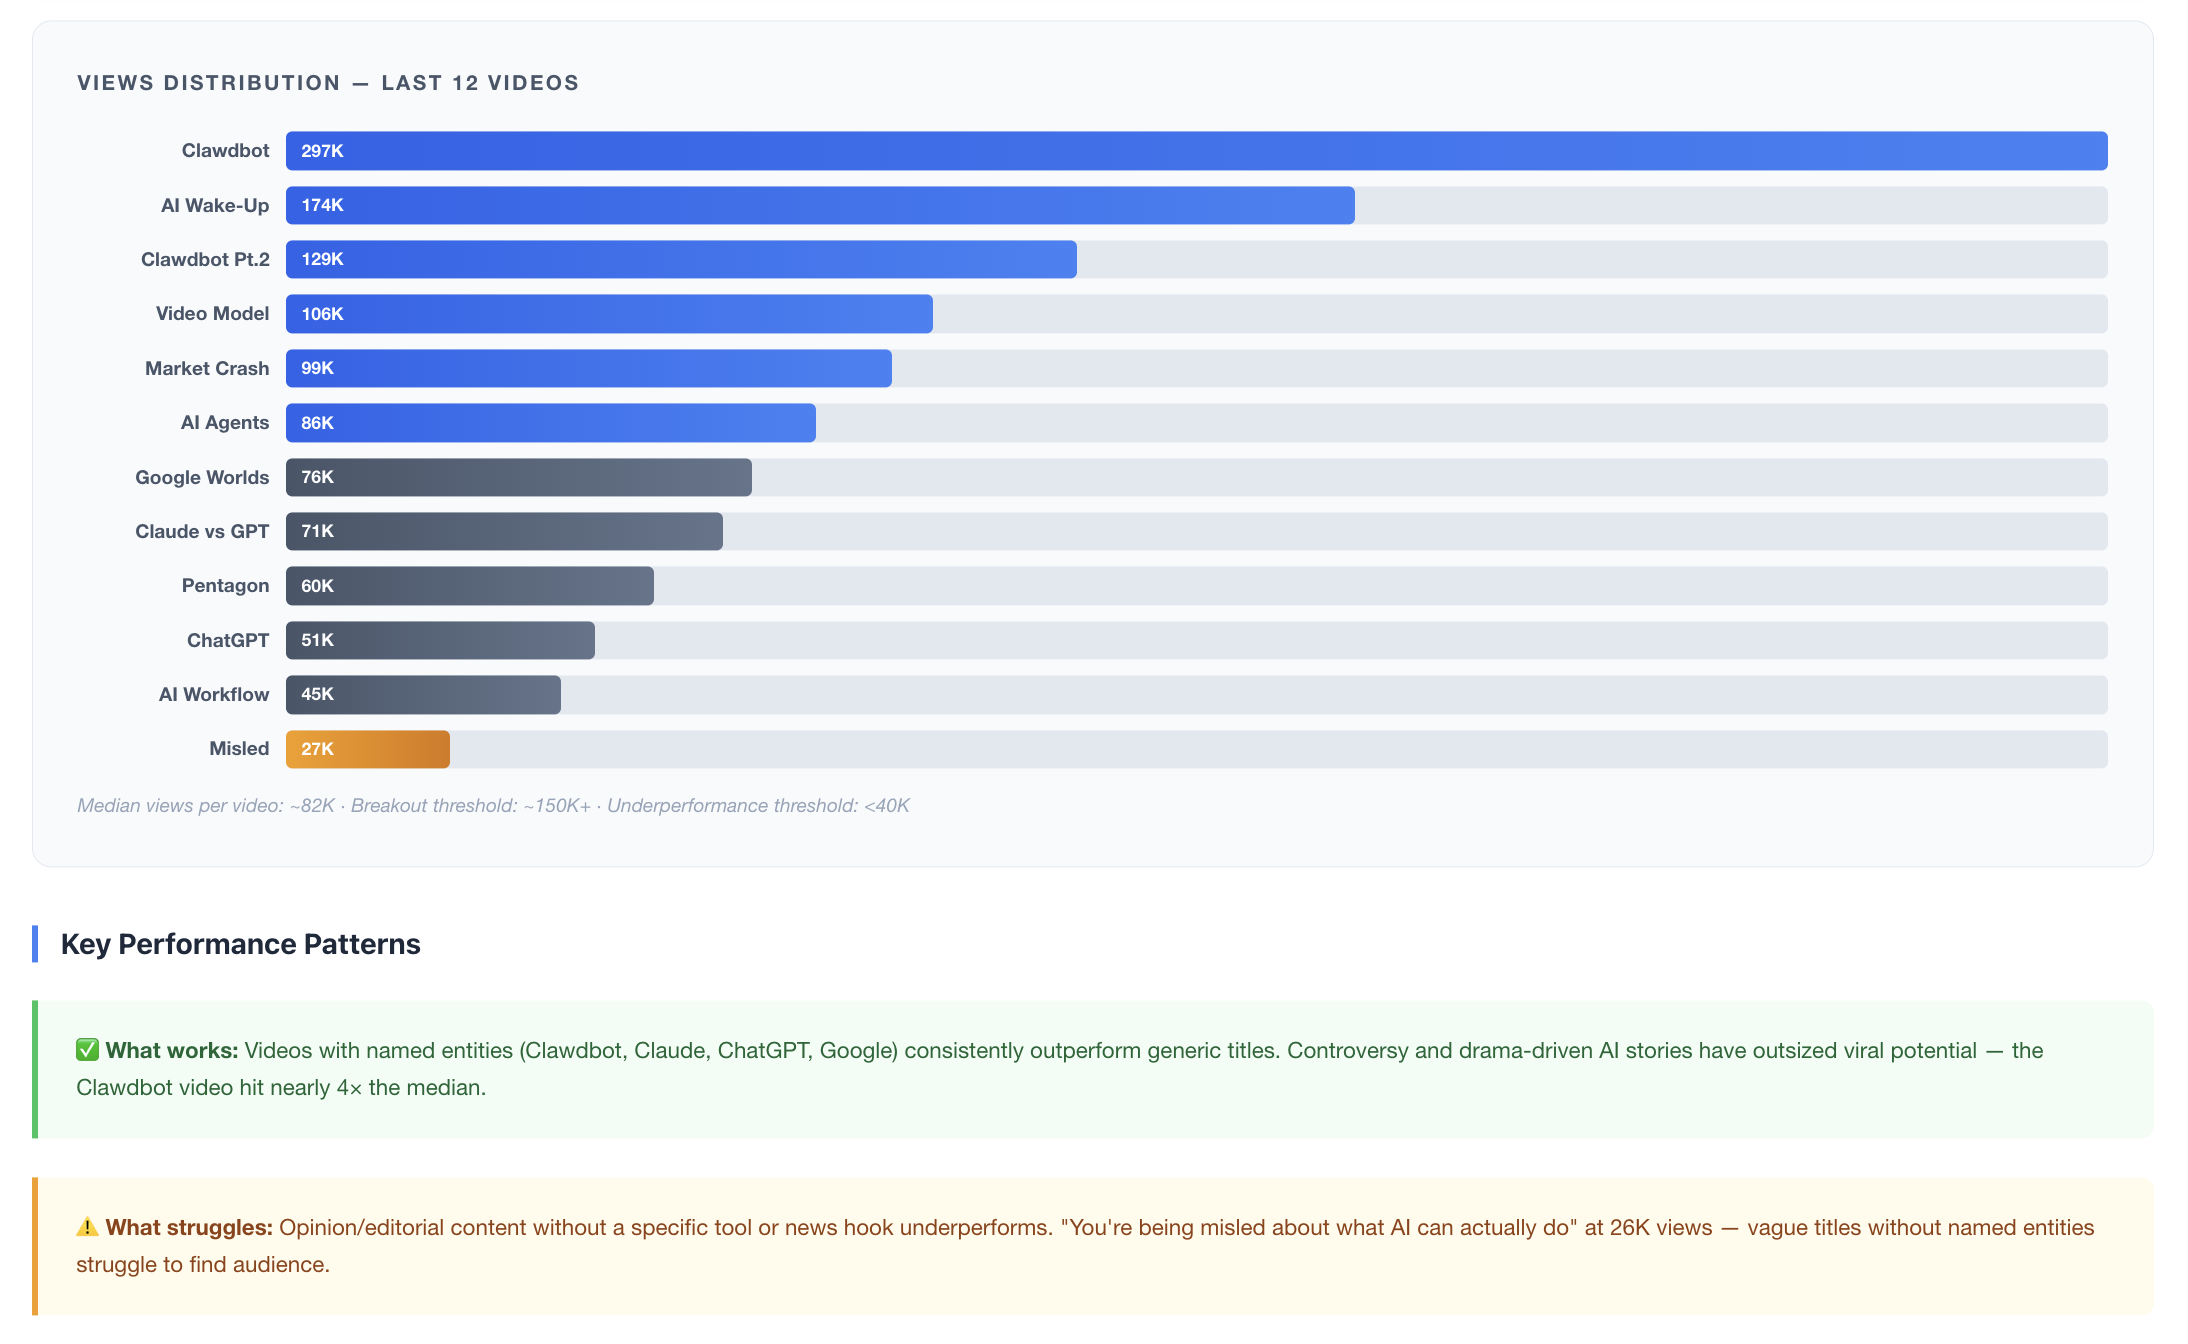Image resolution: width=2188 pixels, height=1344 pixels.
Task: Click the "Misled" row label
Action: tap(239, 749)
